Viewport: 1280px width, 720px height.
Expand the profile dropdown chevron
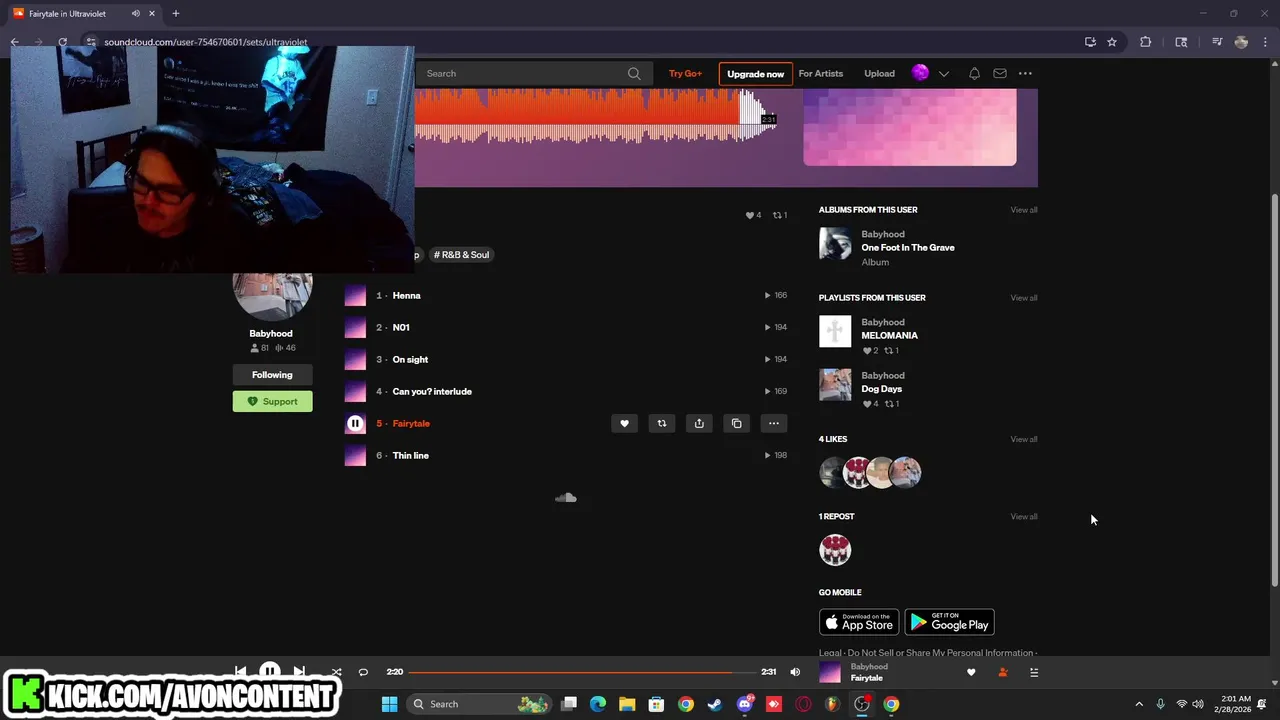pyautogui.click(x=943, y=74)
